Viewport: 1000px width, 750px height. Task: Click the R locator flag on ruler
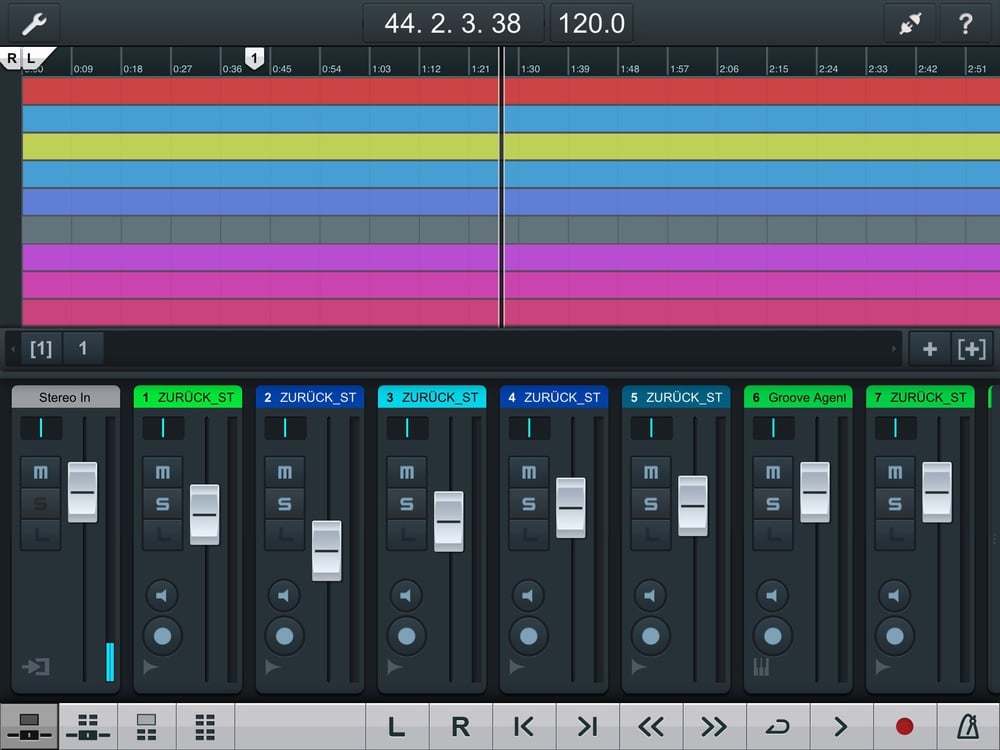pyautogui.click(x=11, y=58)
